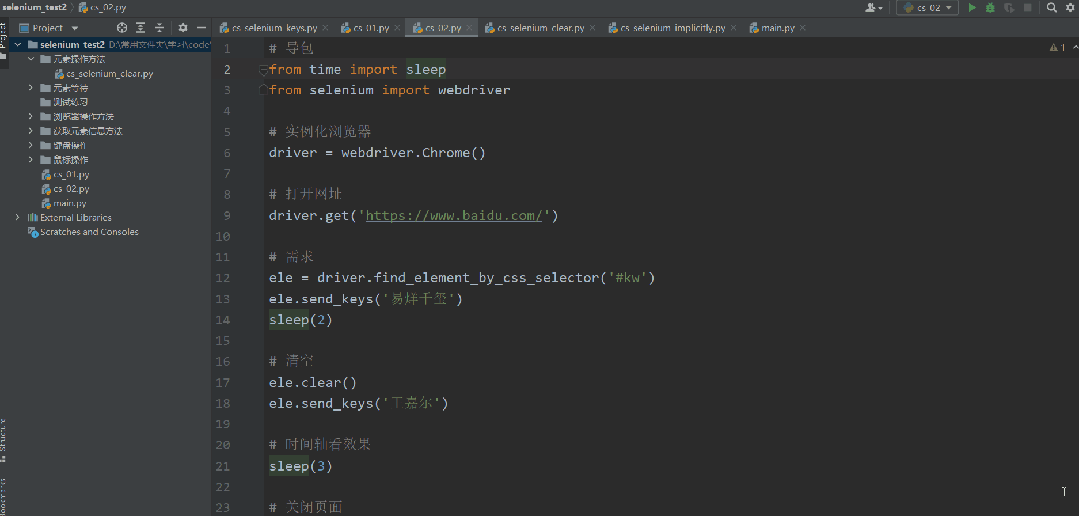The image size is (1079, 516).
Task: Click the word webdriver on line 3
Action: click(474, 90)
